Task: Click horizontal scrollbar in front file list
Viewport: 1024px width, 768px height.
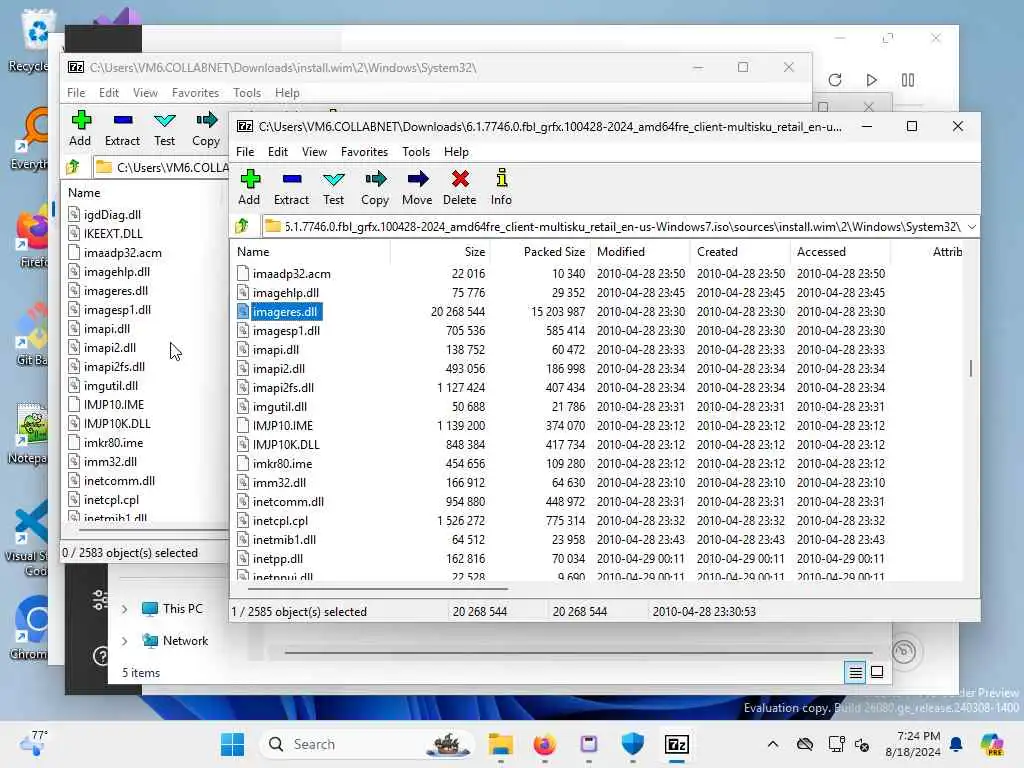Action: point(377,588)
